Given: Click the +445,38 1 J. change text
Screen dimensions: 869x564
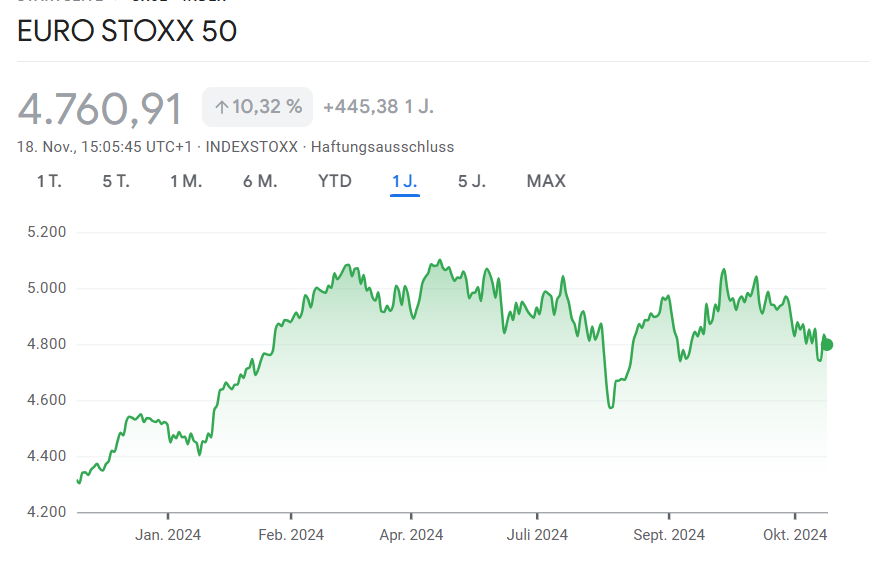Looking at the screenshot, I should [x=379, y=106].
